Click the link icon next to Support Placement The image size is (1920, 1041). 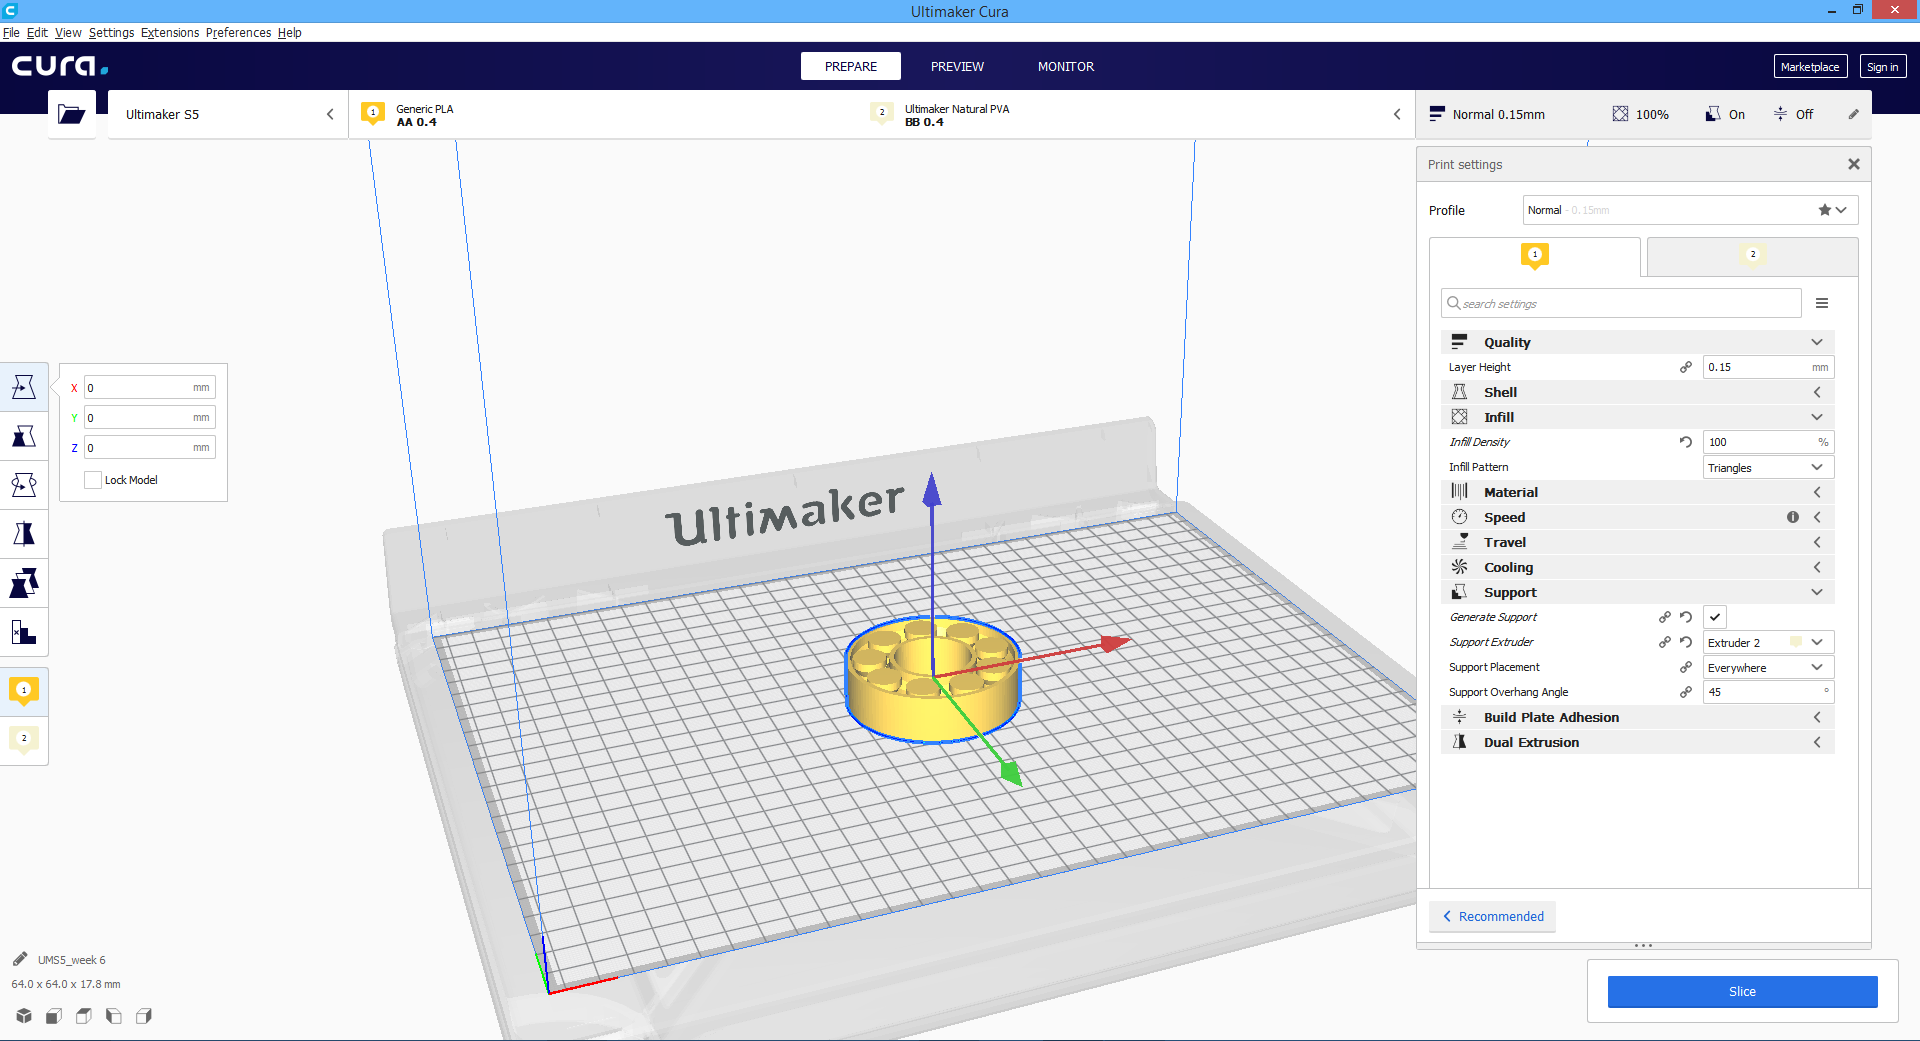click(x=1686, y=667)
